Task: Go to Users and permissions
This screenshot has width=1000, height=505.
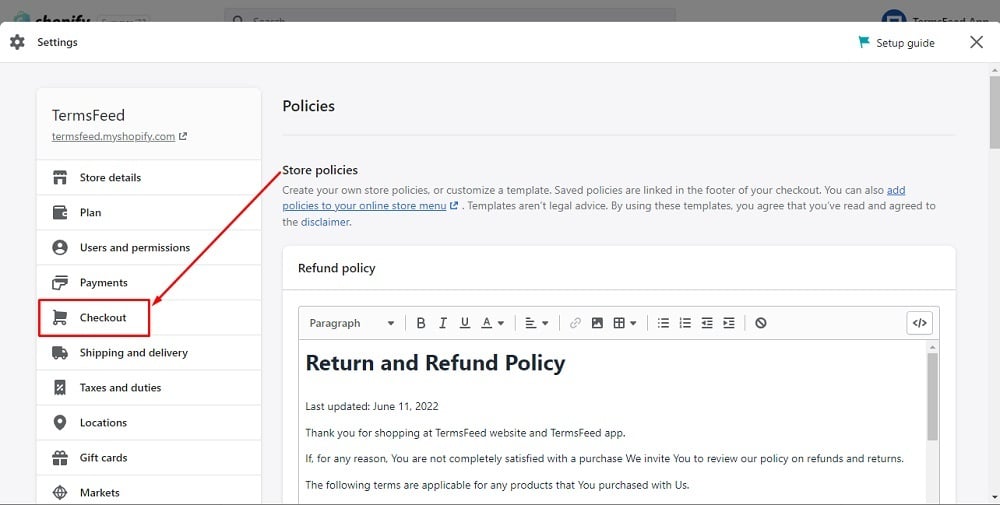Action: pyautogui.click(x=149, y=247)
